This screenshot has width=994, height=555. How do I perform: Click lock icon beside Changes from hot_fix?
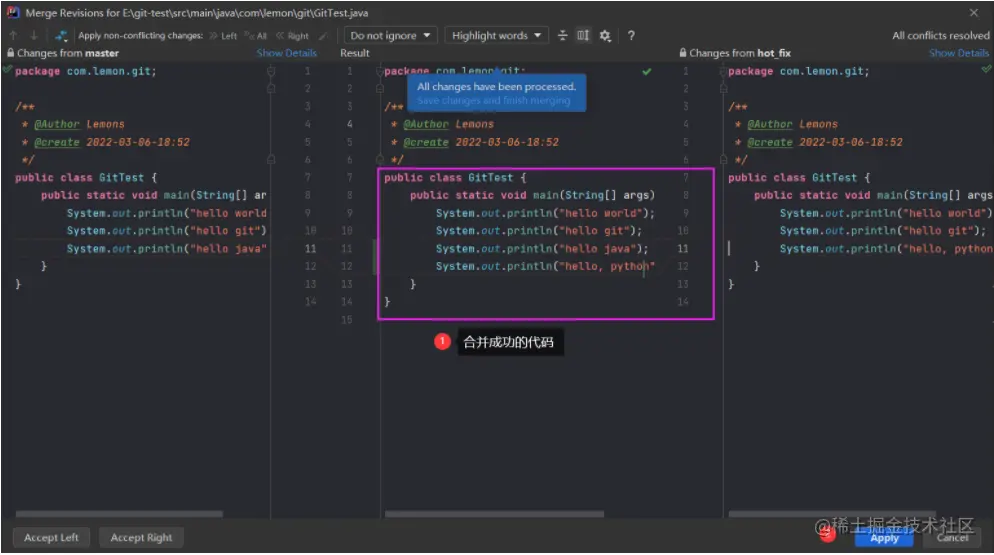[x=683, y=53]
